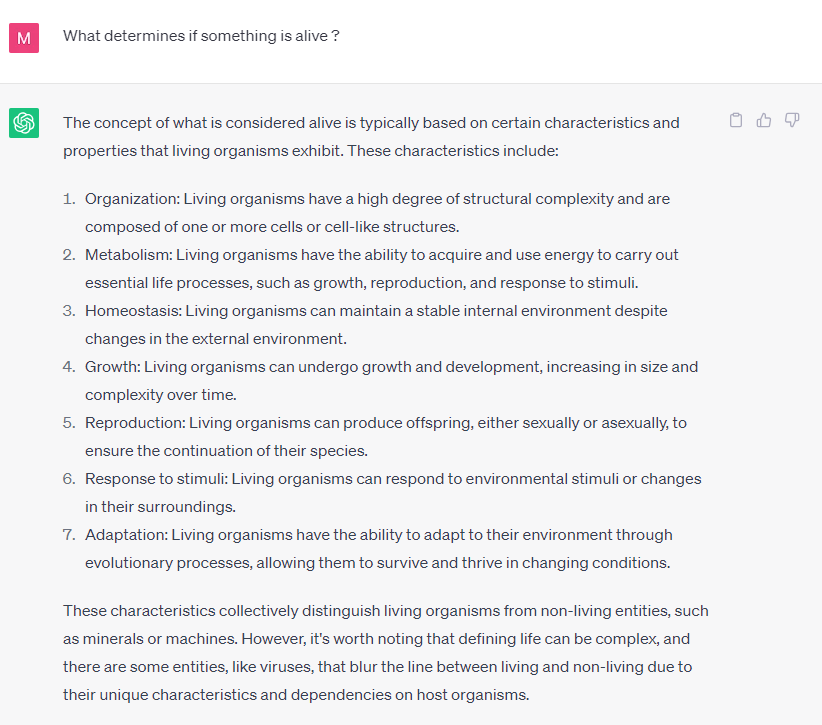
Task: Click the list number 1 marker
Action: pos(69,199)
